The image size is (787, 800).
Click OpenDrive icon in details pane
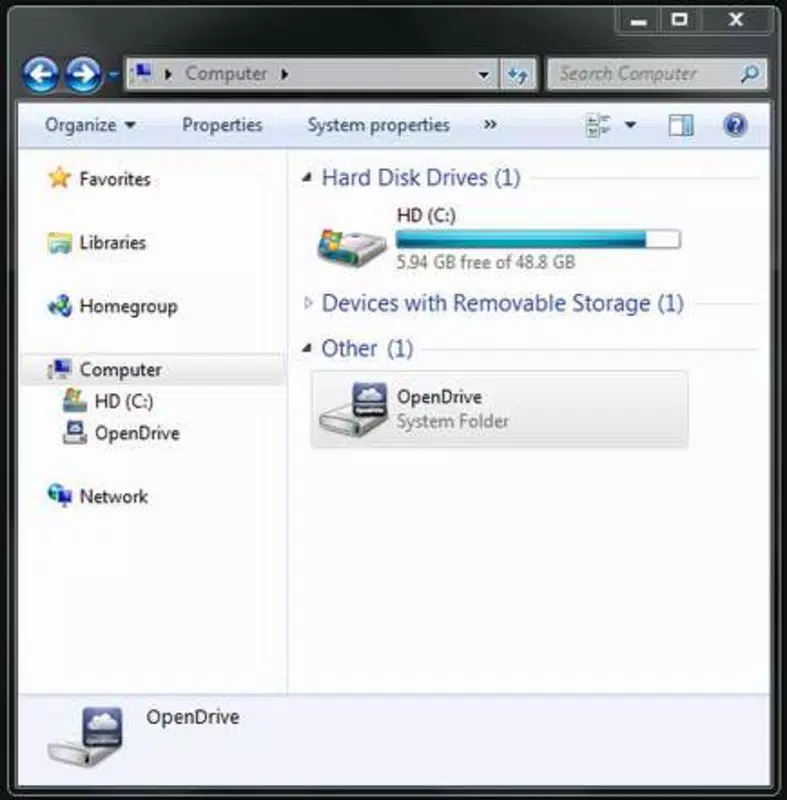pos(85,737)
